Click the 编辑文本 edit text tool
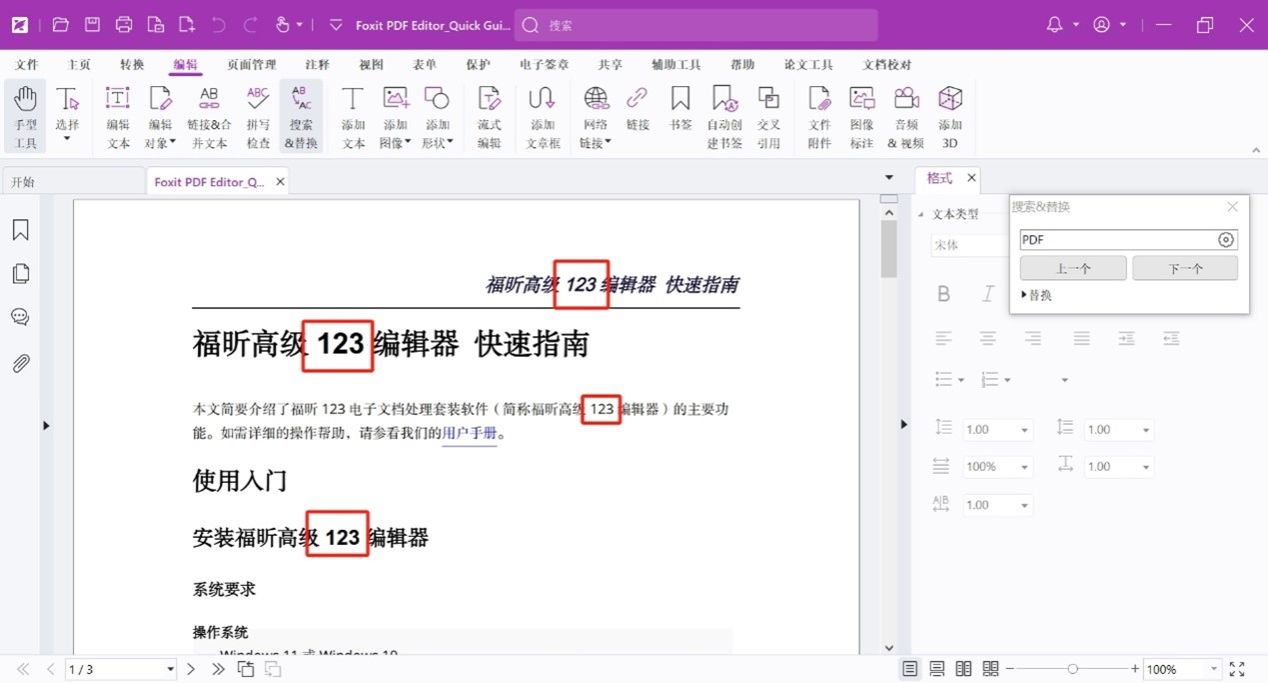The width and height of the screenshot is (1268, 683). coord(118,116)
